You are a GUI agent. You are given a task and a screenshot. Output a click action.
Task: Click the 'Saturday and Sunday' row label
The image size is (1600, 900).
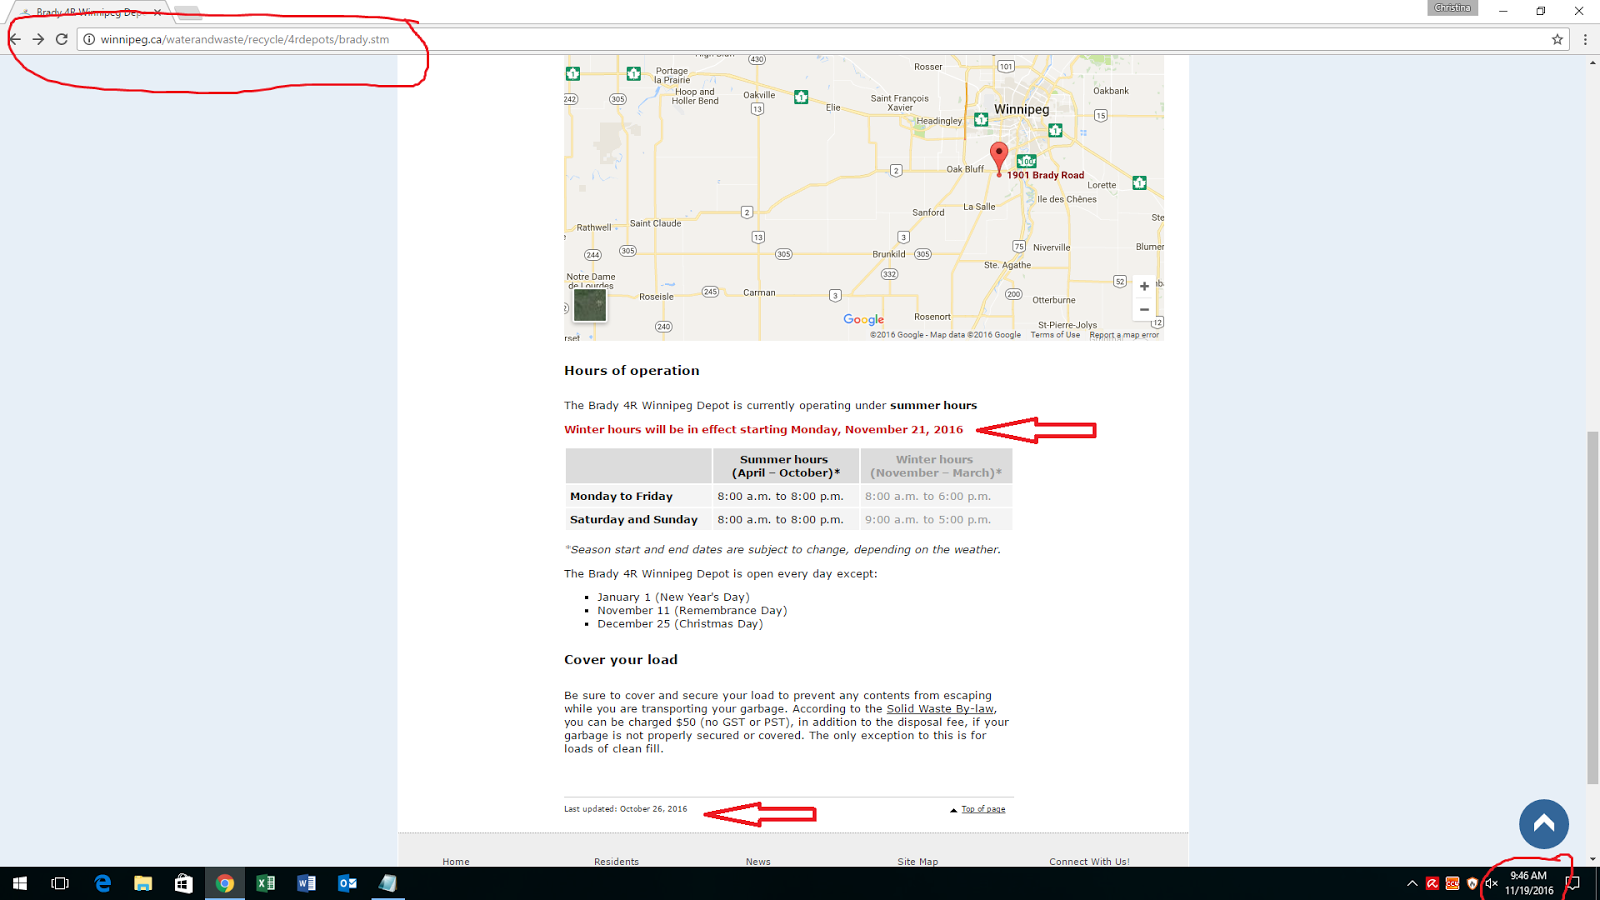coord(634,520)
